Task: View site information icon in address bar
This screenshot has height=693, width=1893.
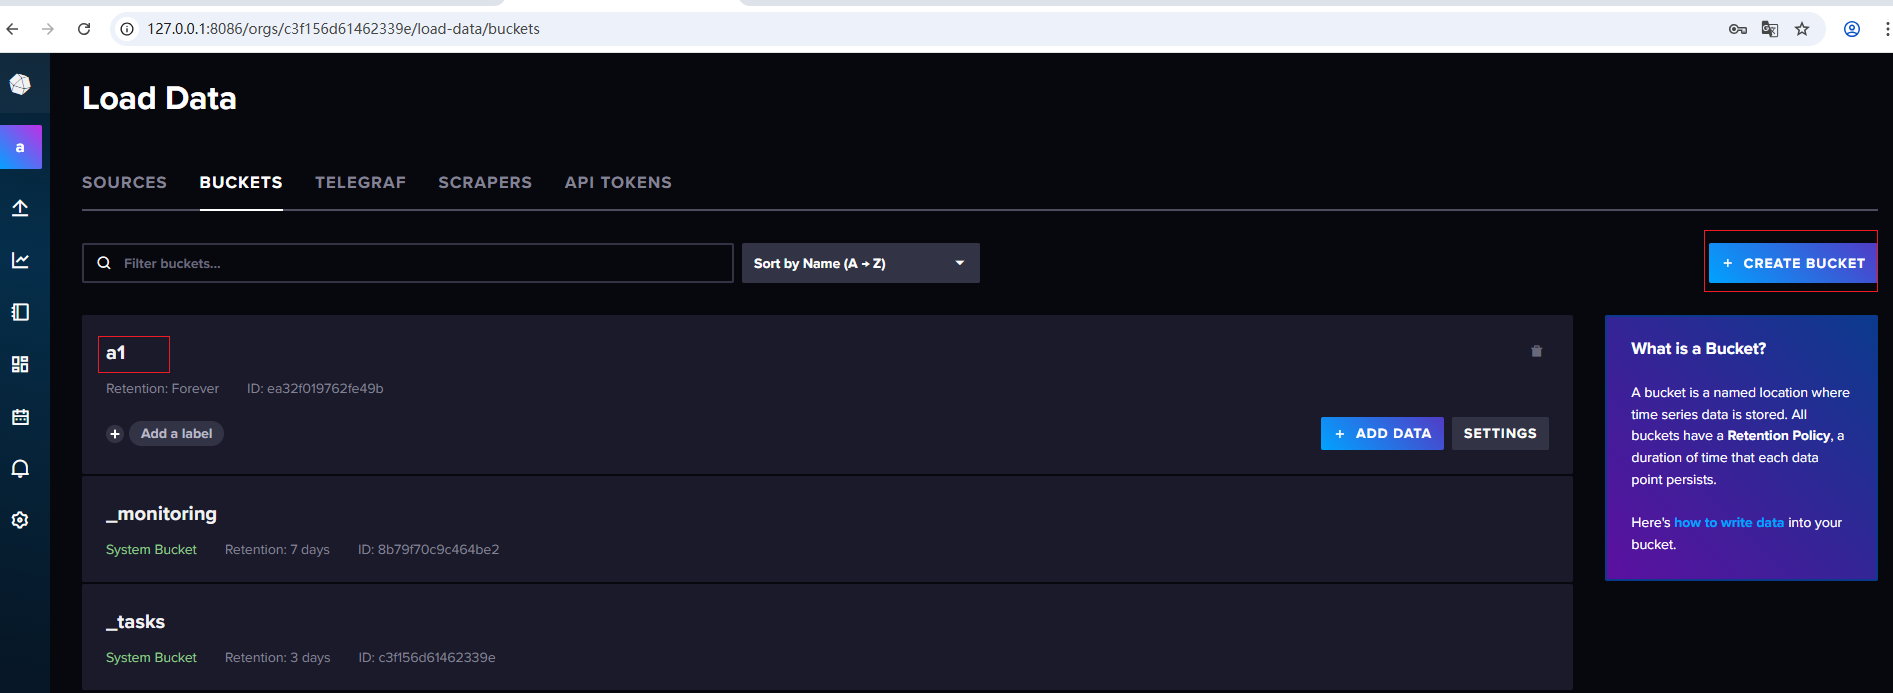Action: click(127, 29)
